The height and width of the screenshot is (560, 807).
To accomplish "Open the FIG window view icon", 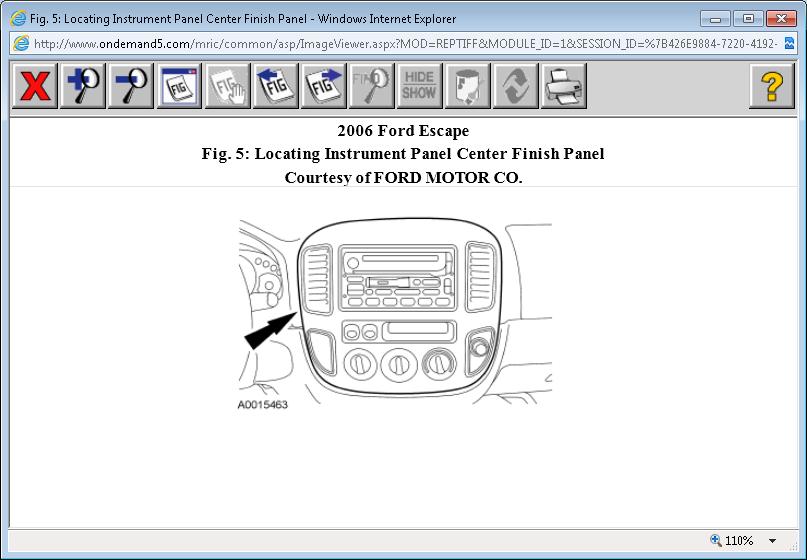I will [x=179, y=86].
